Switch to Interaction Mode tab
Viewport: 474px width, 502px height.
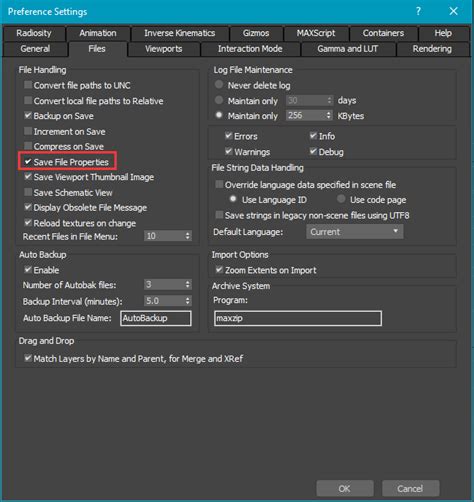[x=250, y=49]
